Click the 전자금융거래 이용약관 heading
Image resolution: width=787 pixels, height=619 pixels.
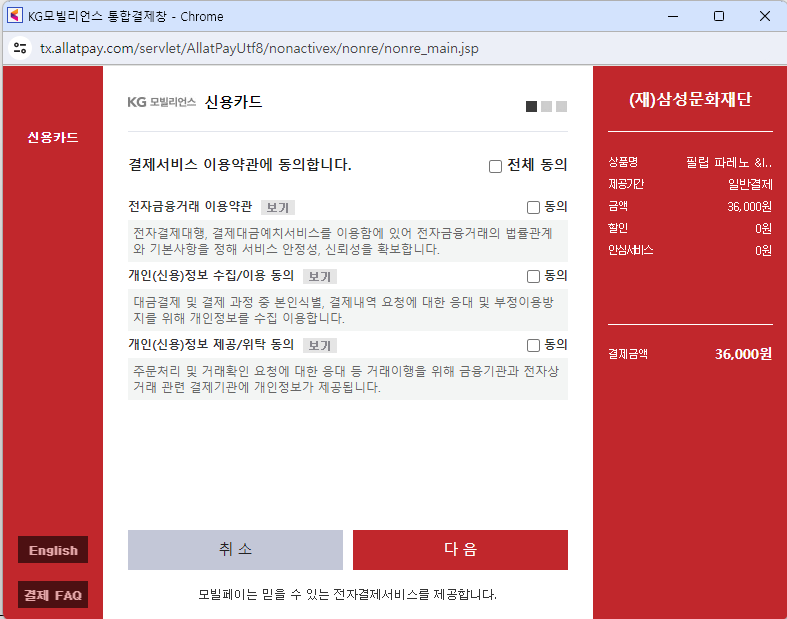point(190,206)
